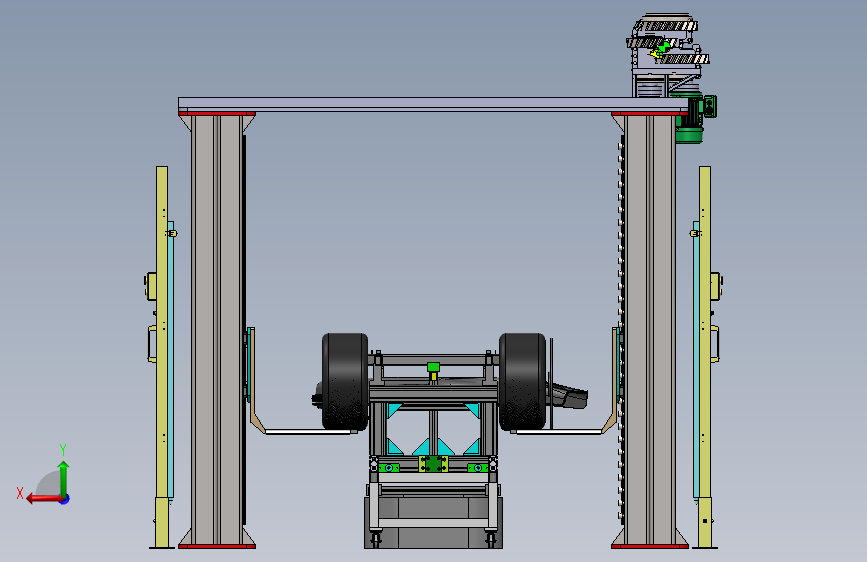This screenshot has height=562, width=867.
Task: Select the right black tire of the model
Action: (x=522, y=382)
